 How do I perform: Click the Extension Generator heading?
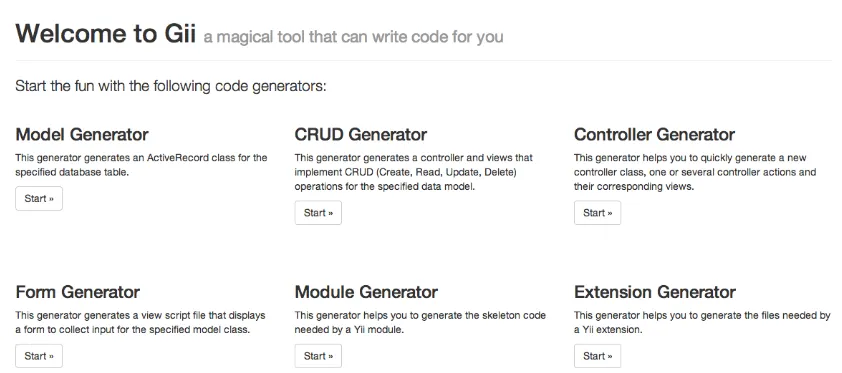[655, 292]
